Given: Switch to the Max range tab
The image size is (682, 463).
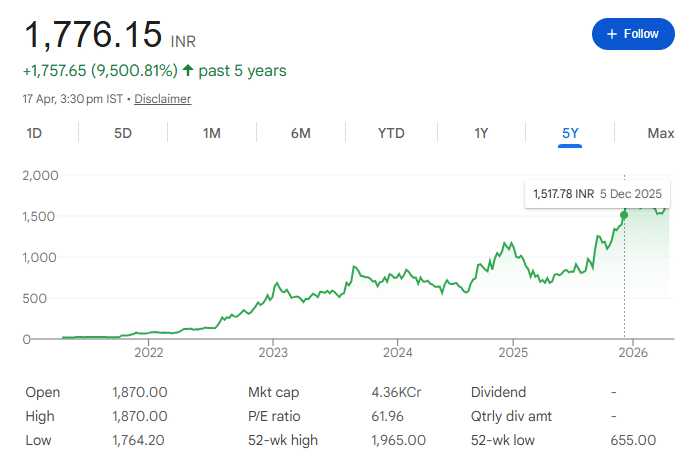Looking at the screenshot, I should (660, 133).
